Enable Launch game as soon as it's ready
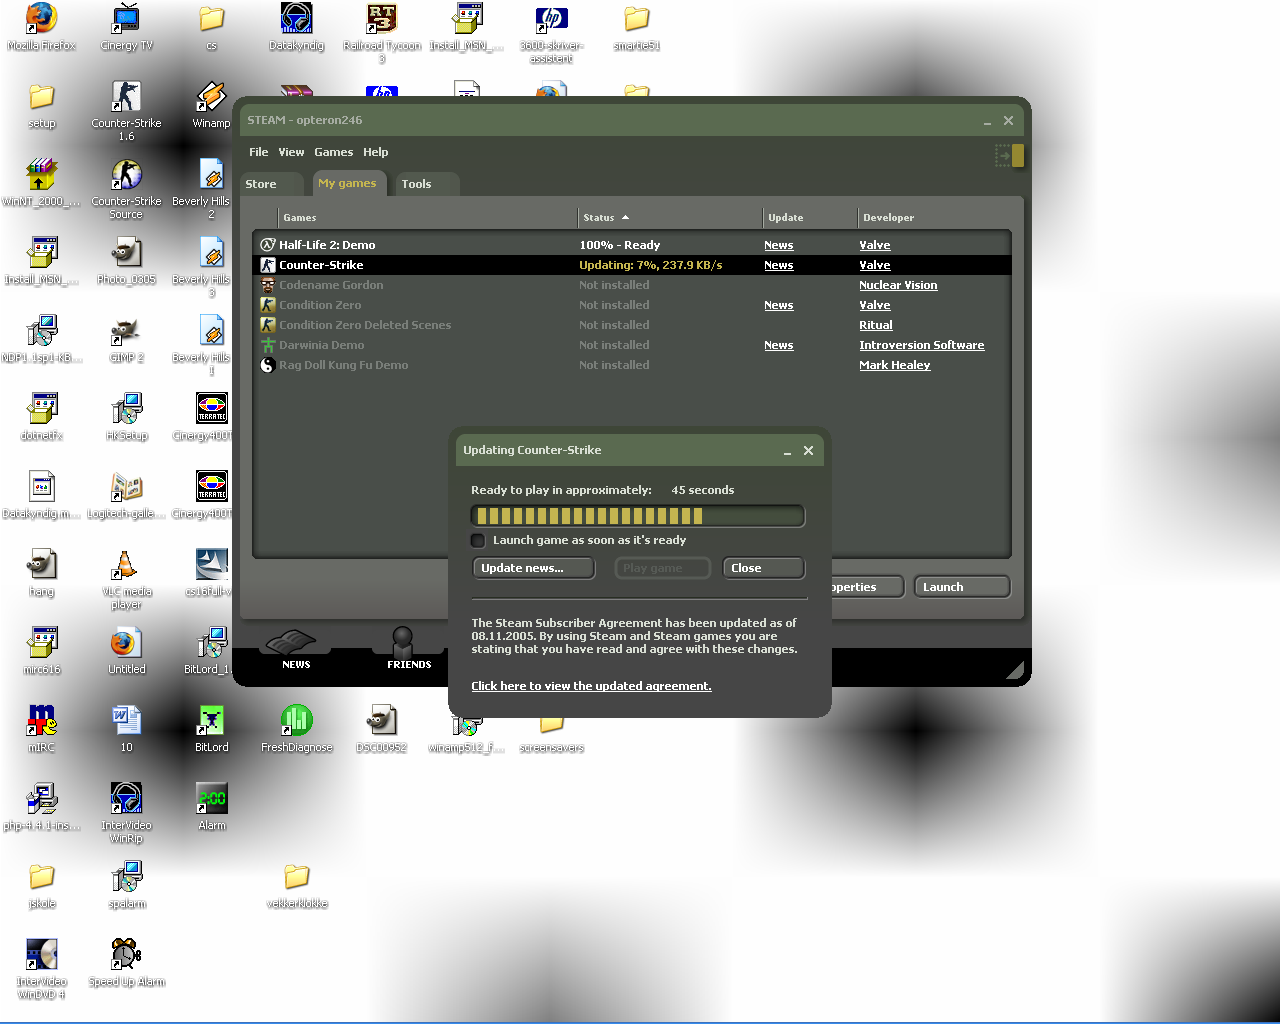 (478, 540)
